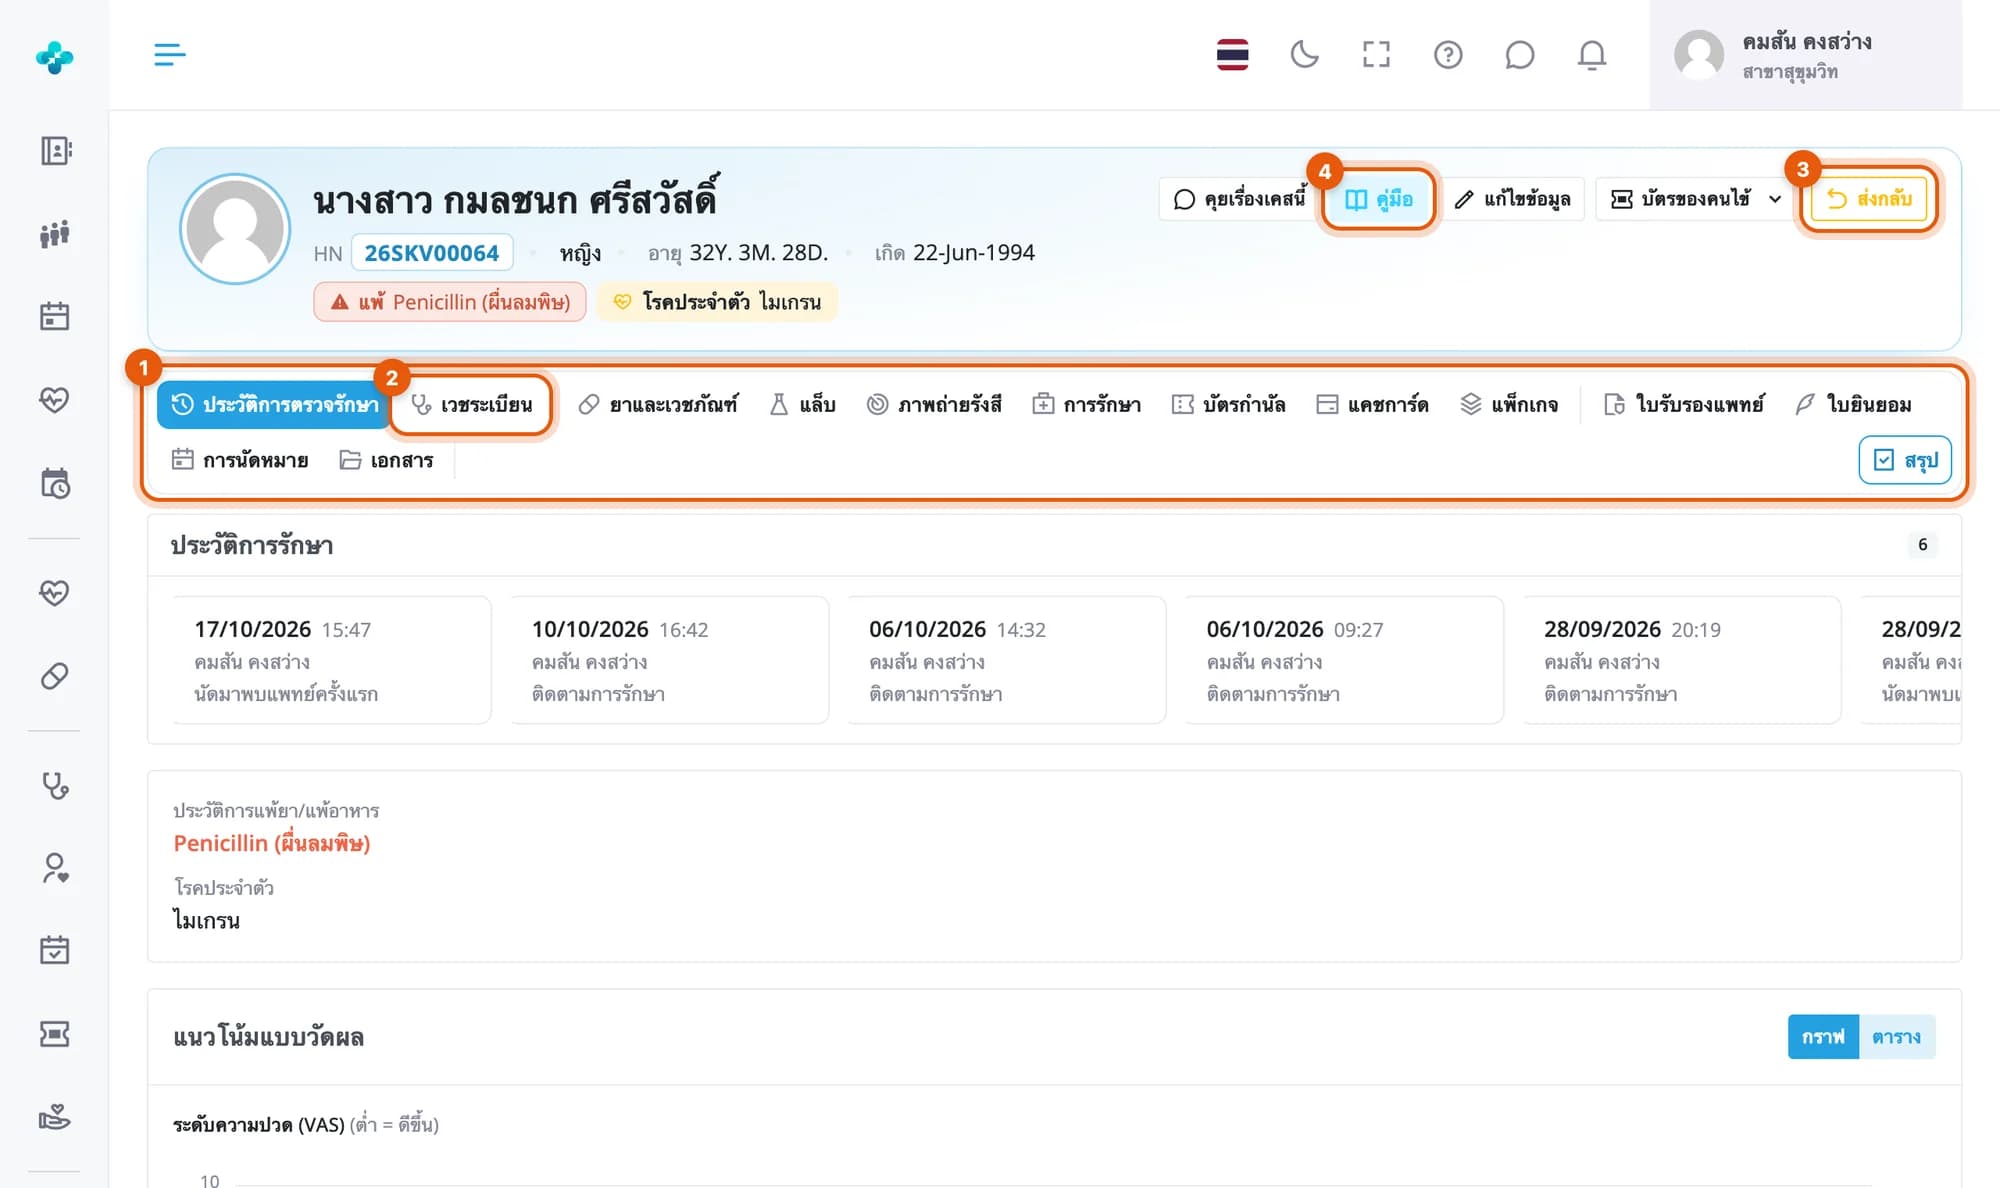The height and width of the screenshot is (1188, 2000).
Task: Open the help question mark icon
Action: click(x=1448, y=55)
